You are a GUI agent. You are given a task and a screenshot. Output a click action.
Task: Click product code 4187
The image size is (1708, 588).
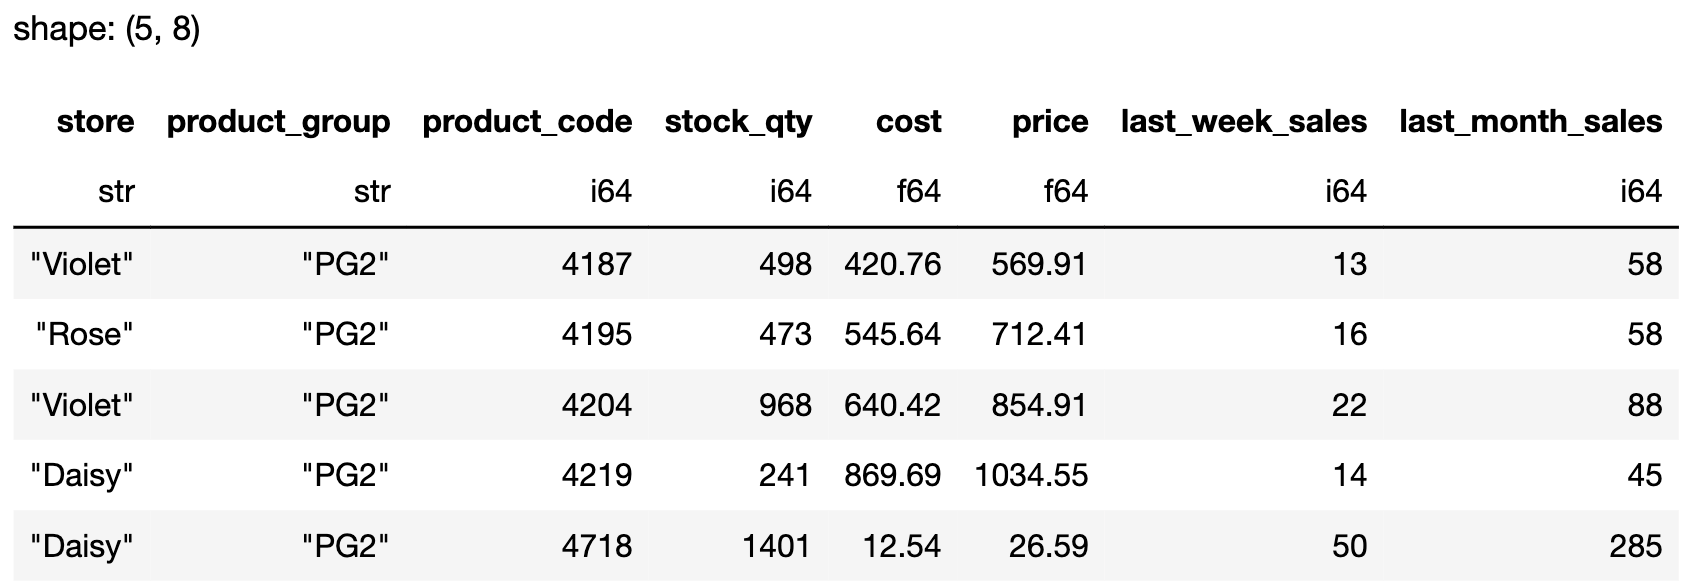(x=596, y=264)
